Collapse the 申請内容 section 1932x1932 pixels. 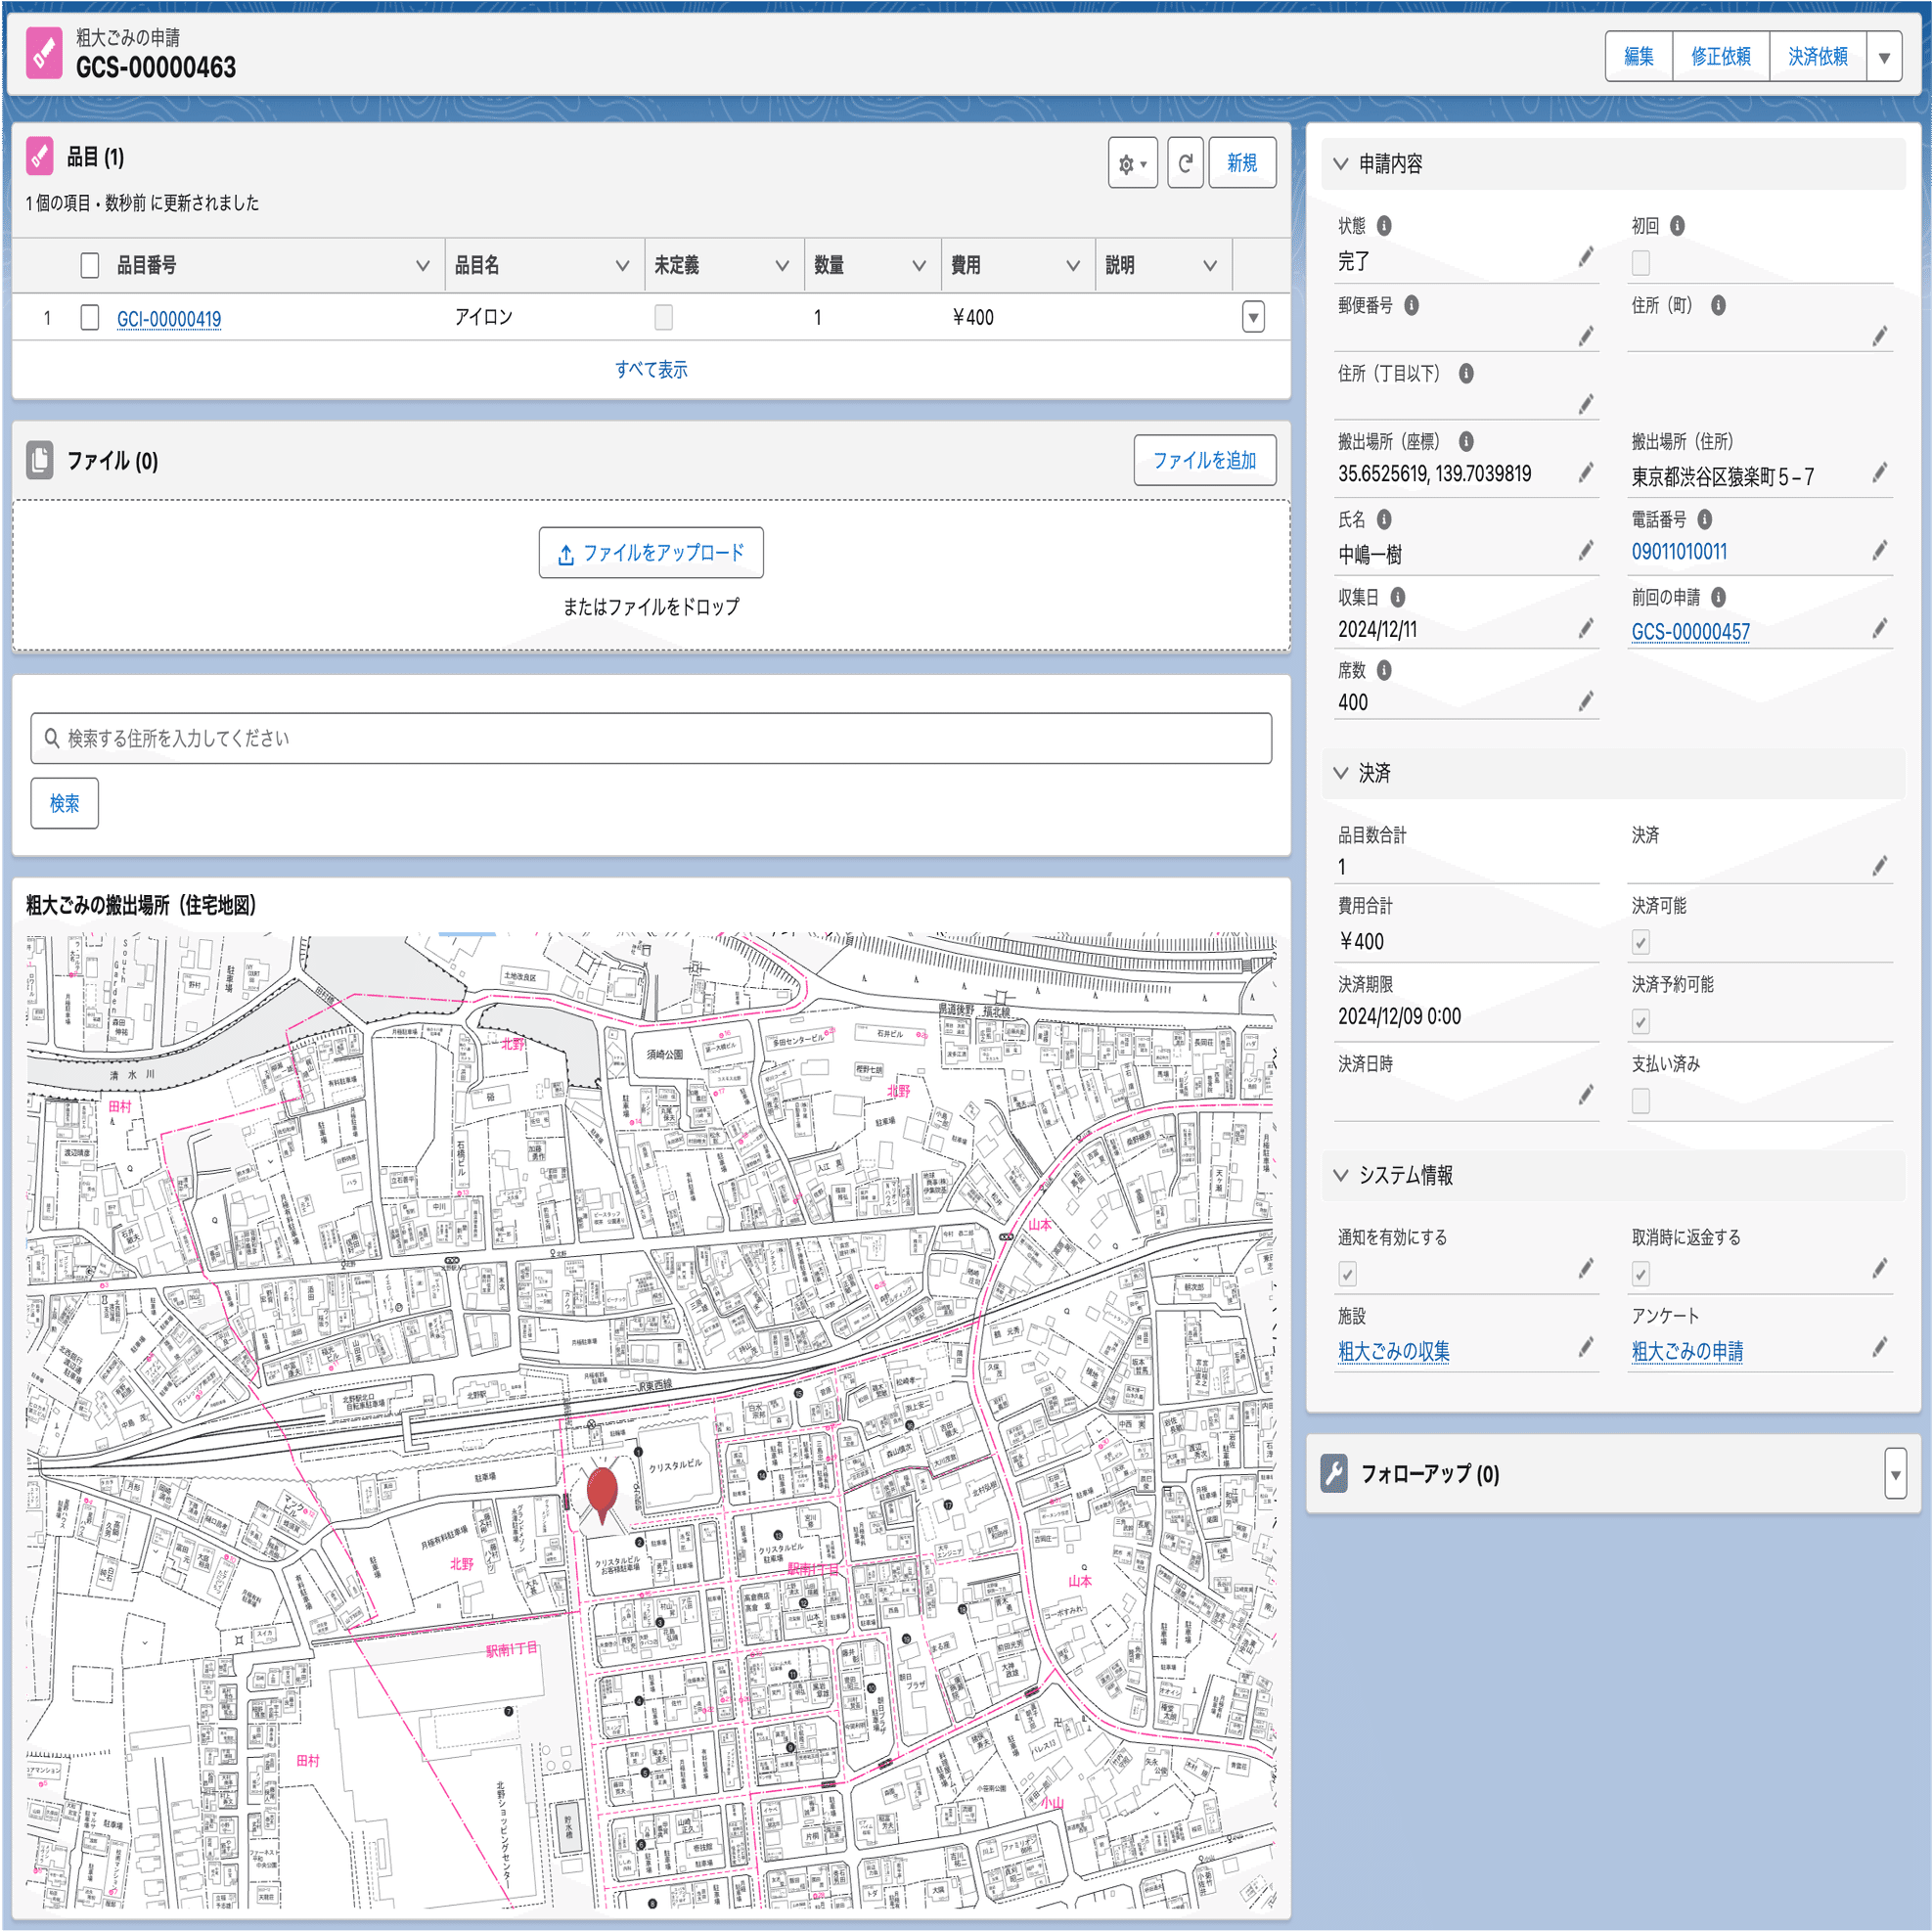[1341, 164]
